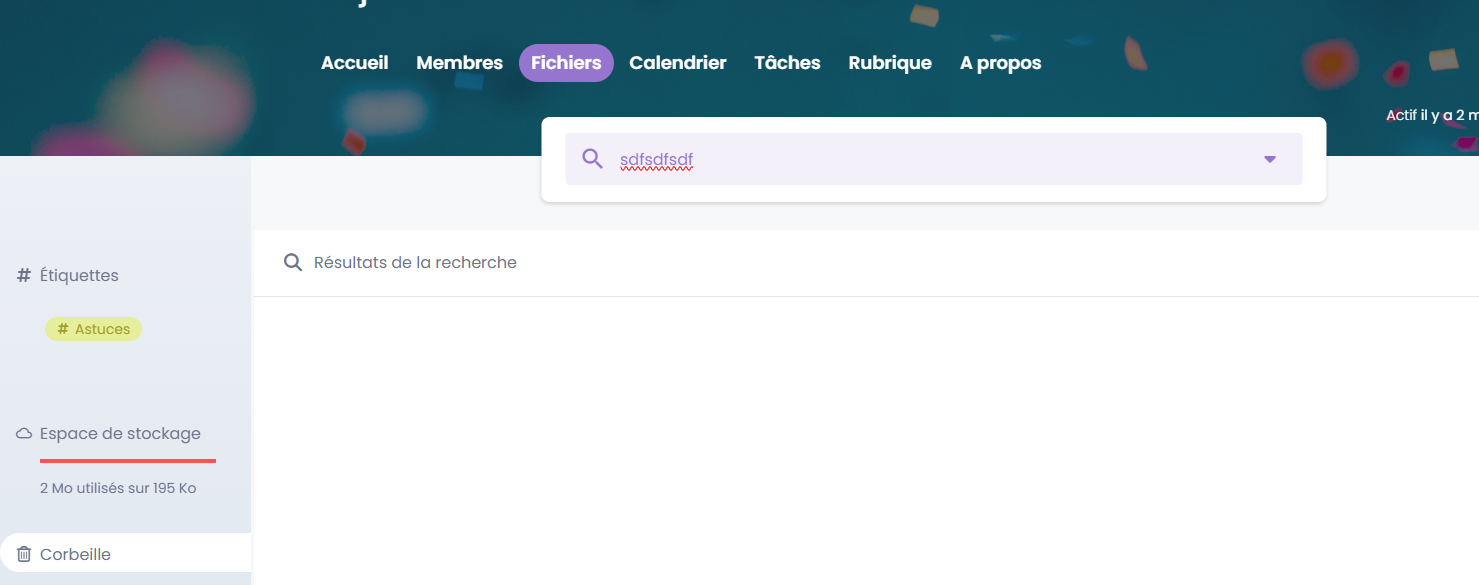The width and height of the screenshot is (1479, 585).
Task: Open the Tâches tab
Action: tap(787, 63)
